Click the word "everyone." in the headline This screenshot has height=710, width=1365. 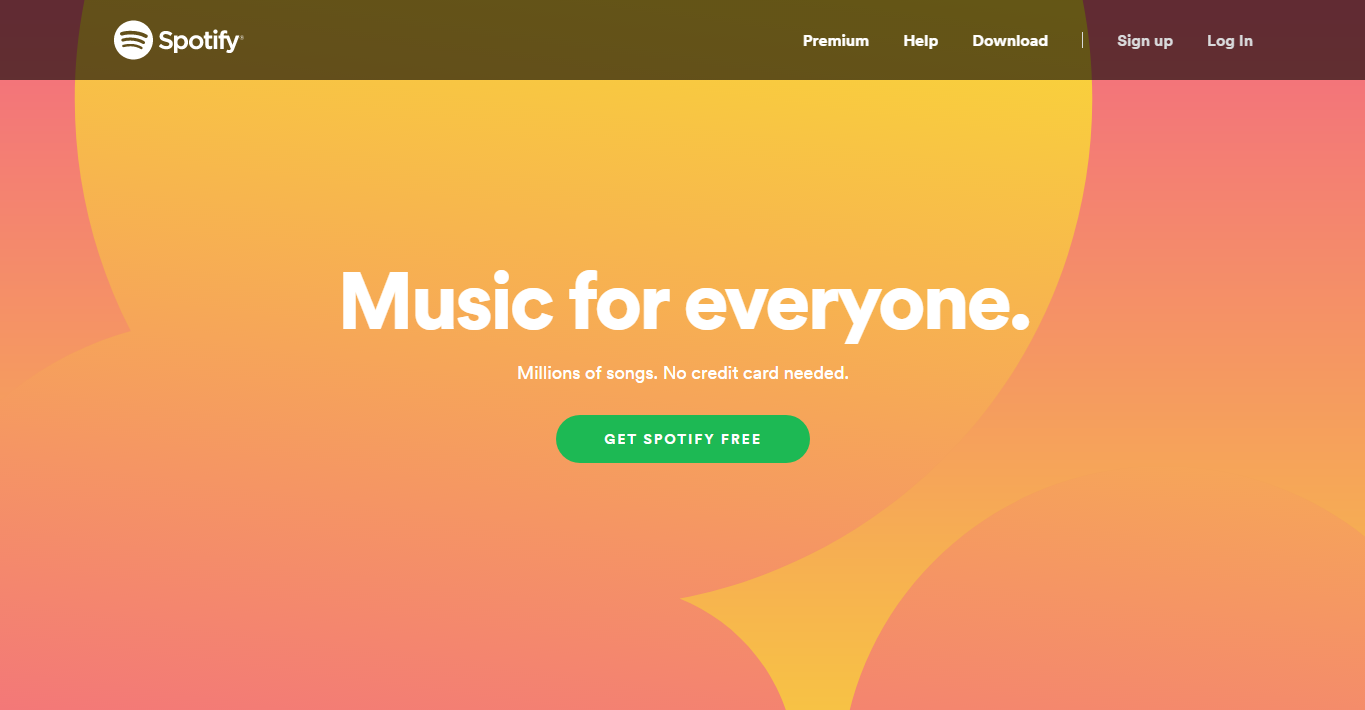[858, 305]
